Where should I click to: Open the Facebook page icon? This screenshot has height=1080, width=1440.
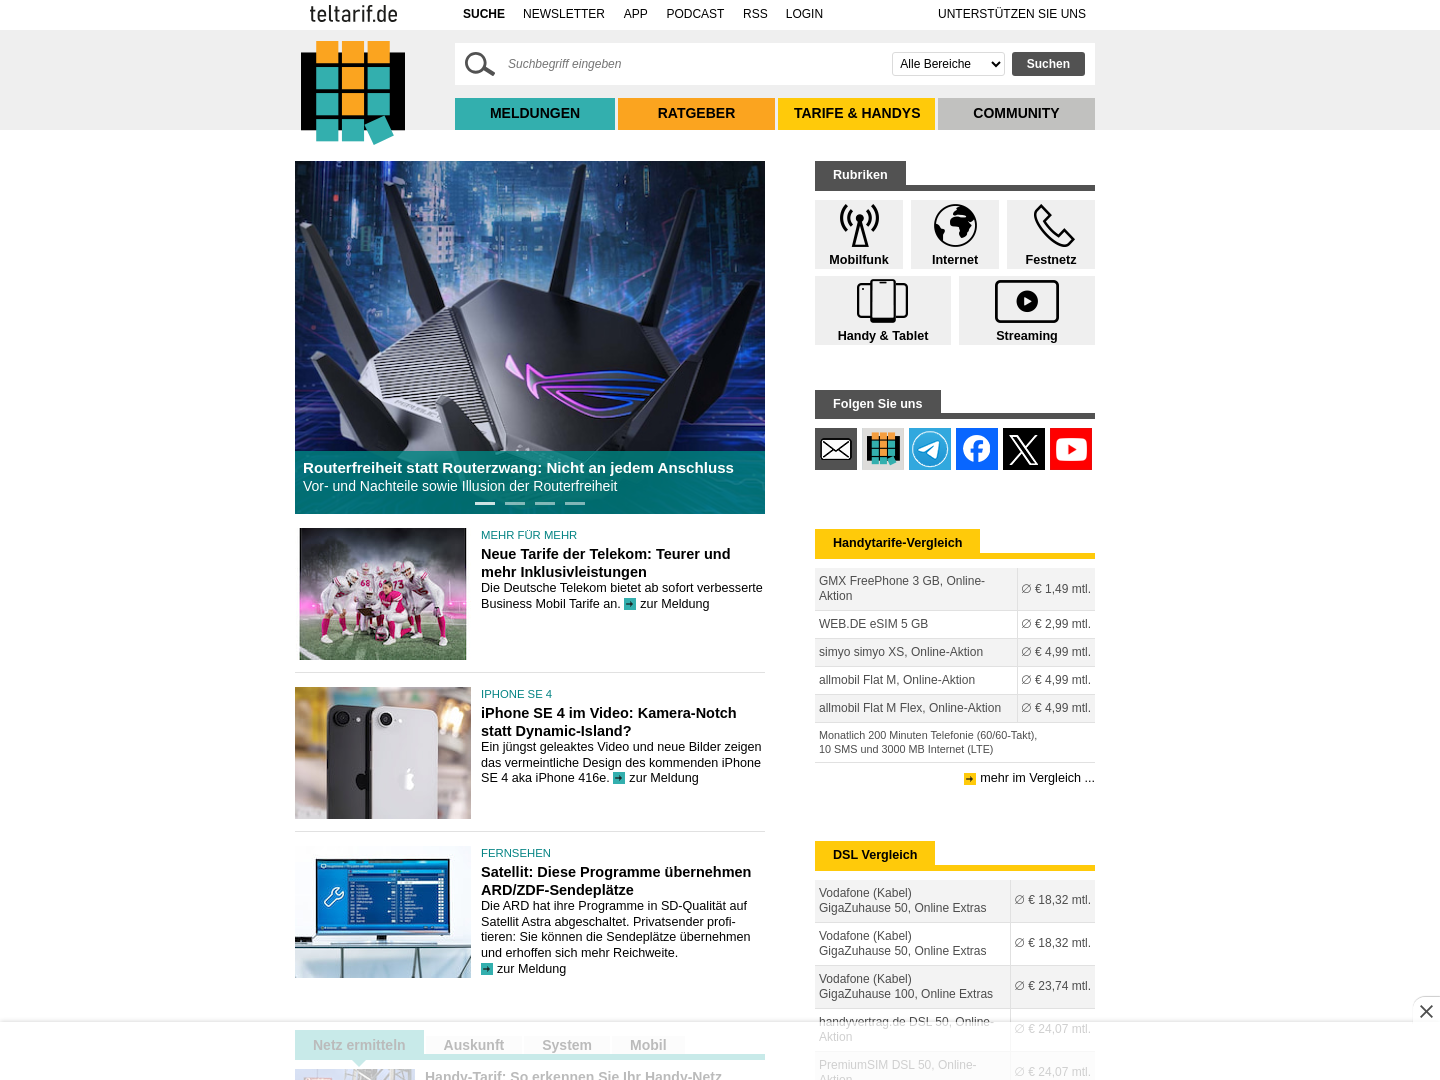977,449
